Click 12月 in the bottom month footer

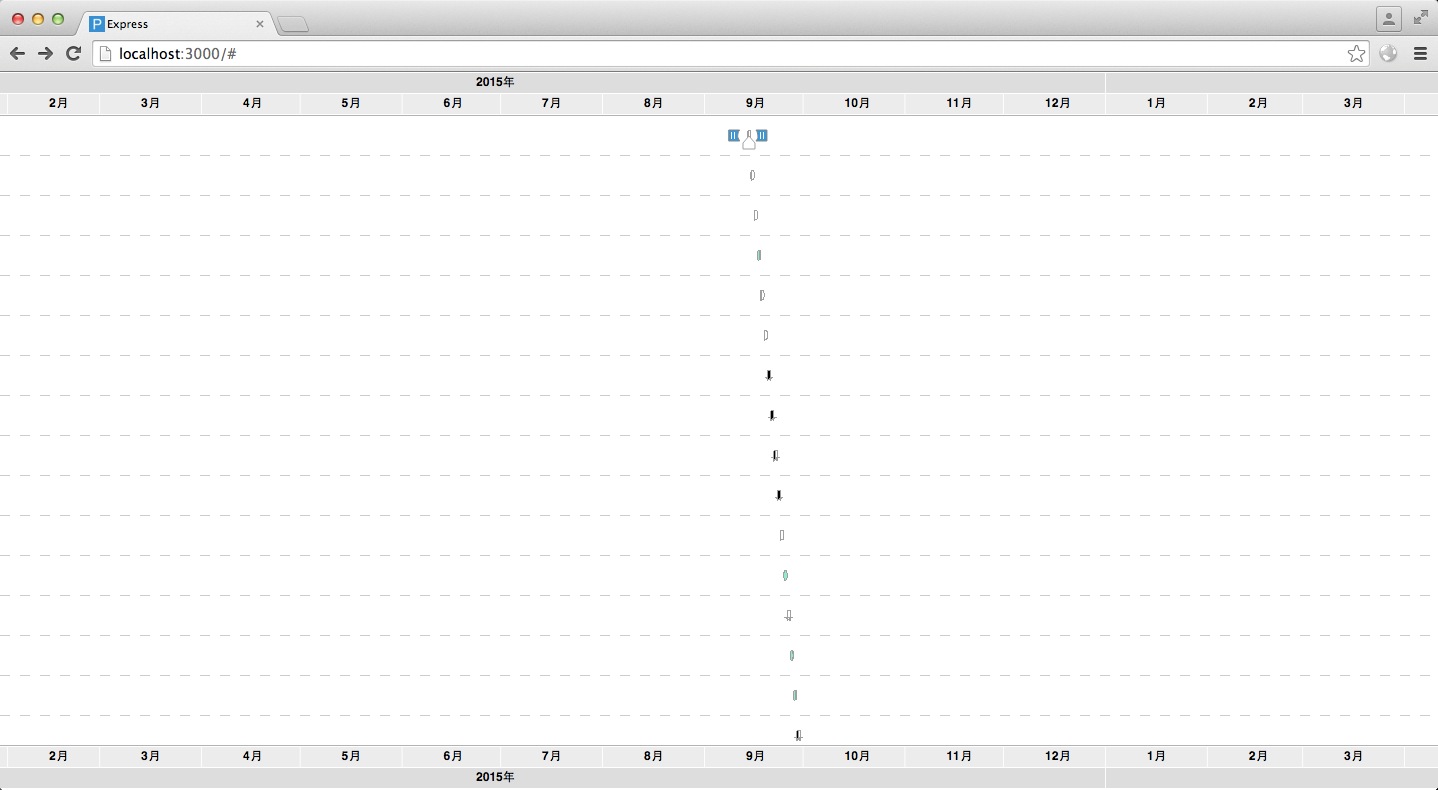[x=1057, y=756]
